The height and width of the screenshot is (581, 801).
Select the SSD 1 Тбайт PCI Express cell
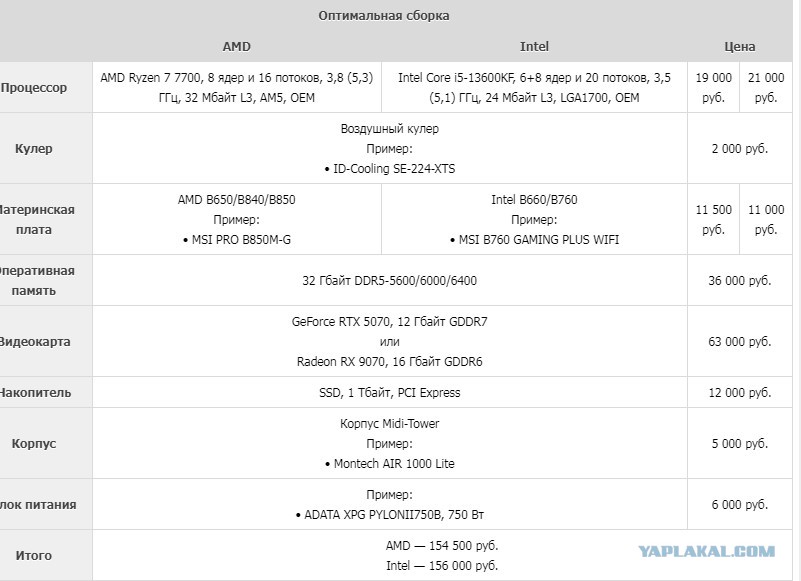point(390,392)
